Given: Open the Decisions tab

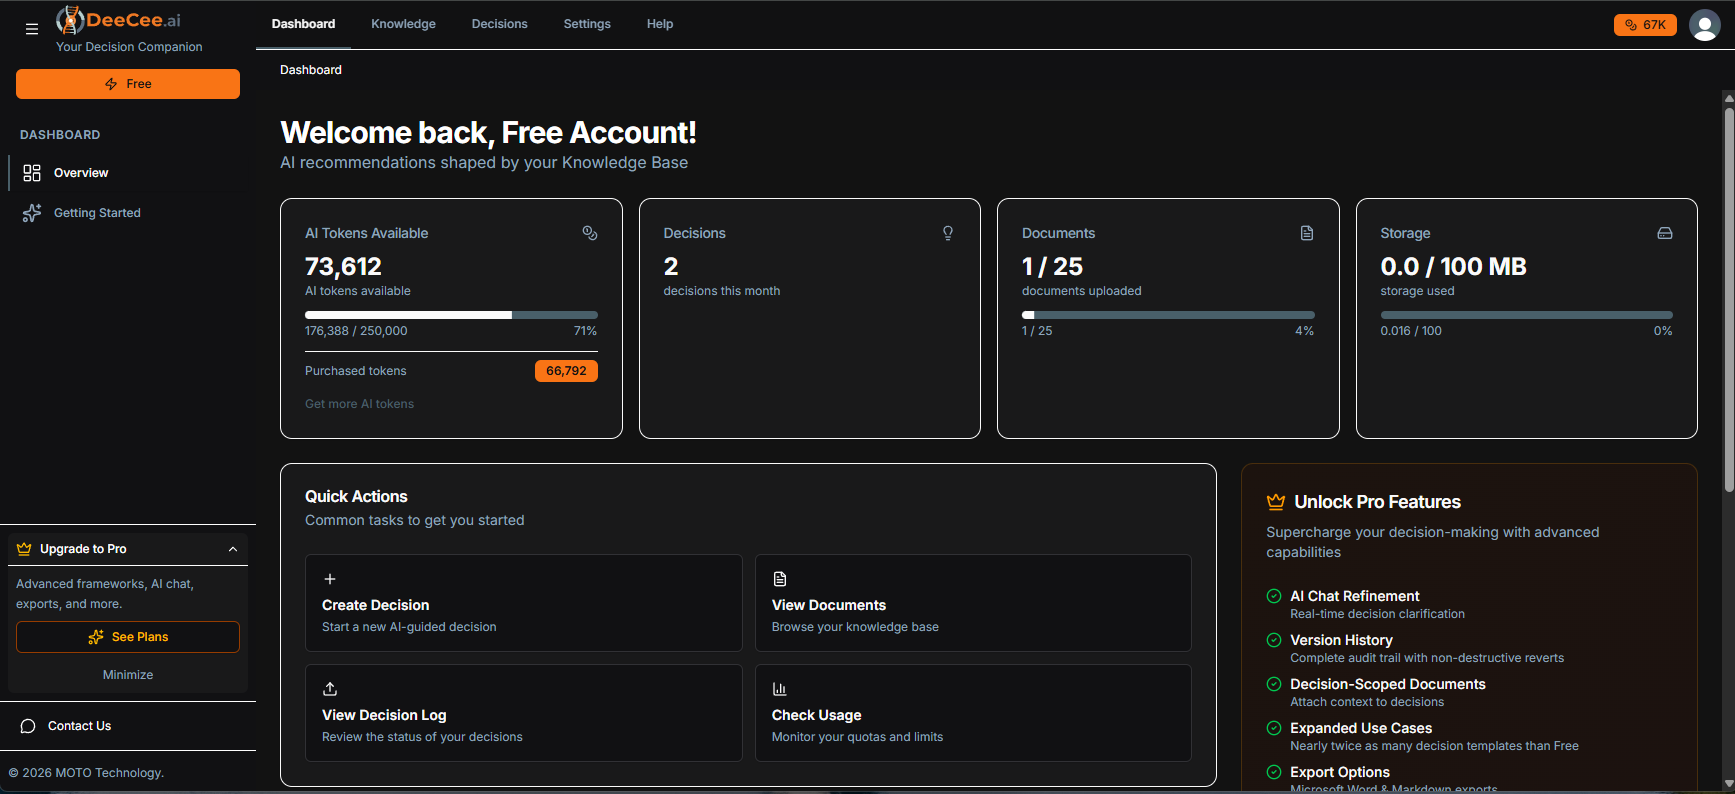Looking at the screenshot, I should pos(499,24).
